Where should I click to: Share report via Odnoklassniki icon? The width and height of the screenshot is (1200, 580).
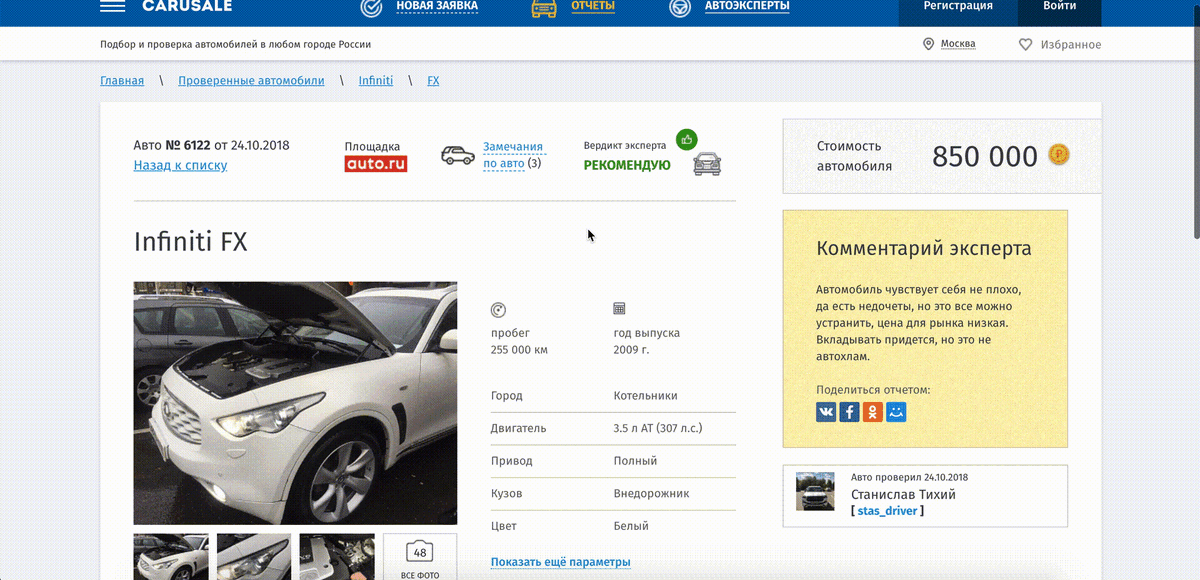coord(873,411)
